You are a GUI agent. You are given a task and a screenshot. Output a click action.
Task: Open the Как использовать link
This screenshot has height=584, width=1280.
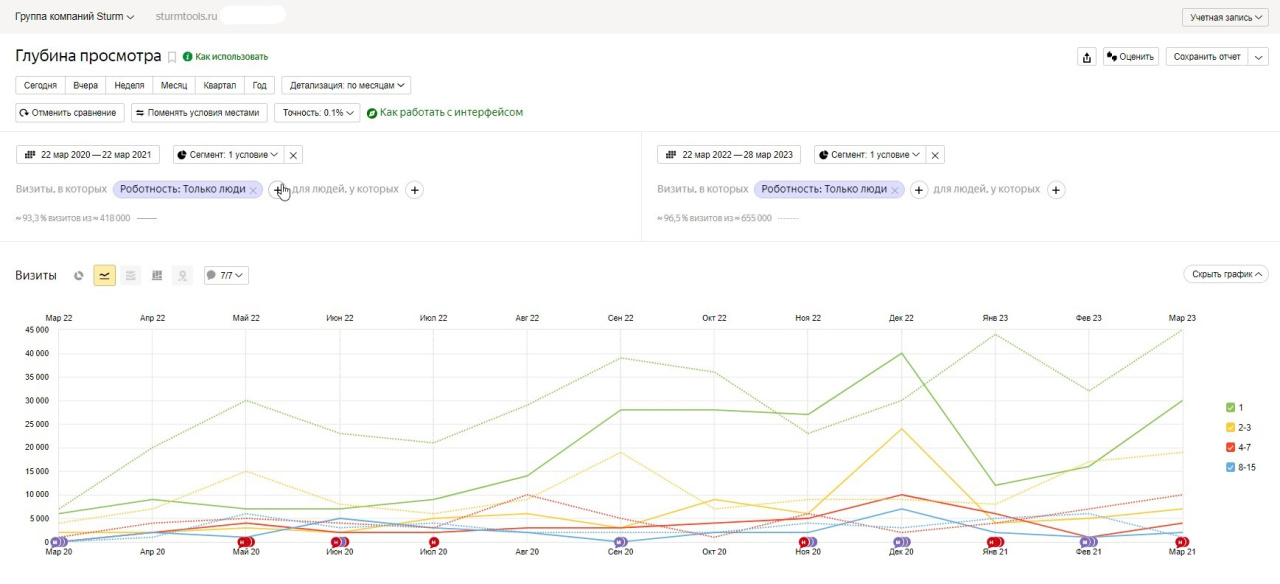coord(225,57)
